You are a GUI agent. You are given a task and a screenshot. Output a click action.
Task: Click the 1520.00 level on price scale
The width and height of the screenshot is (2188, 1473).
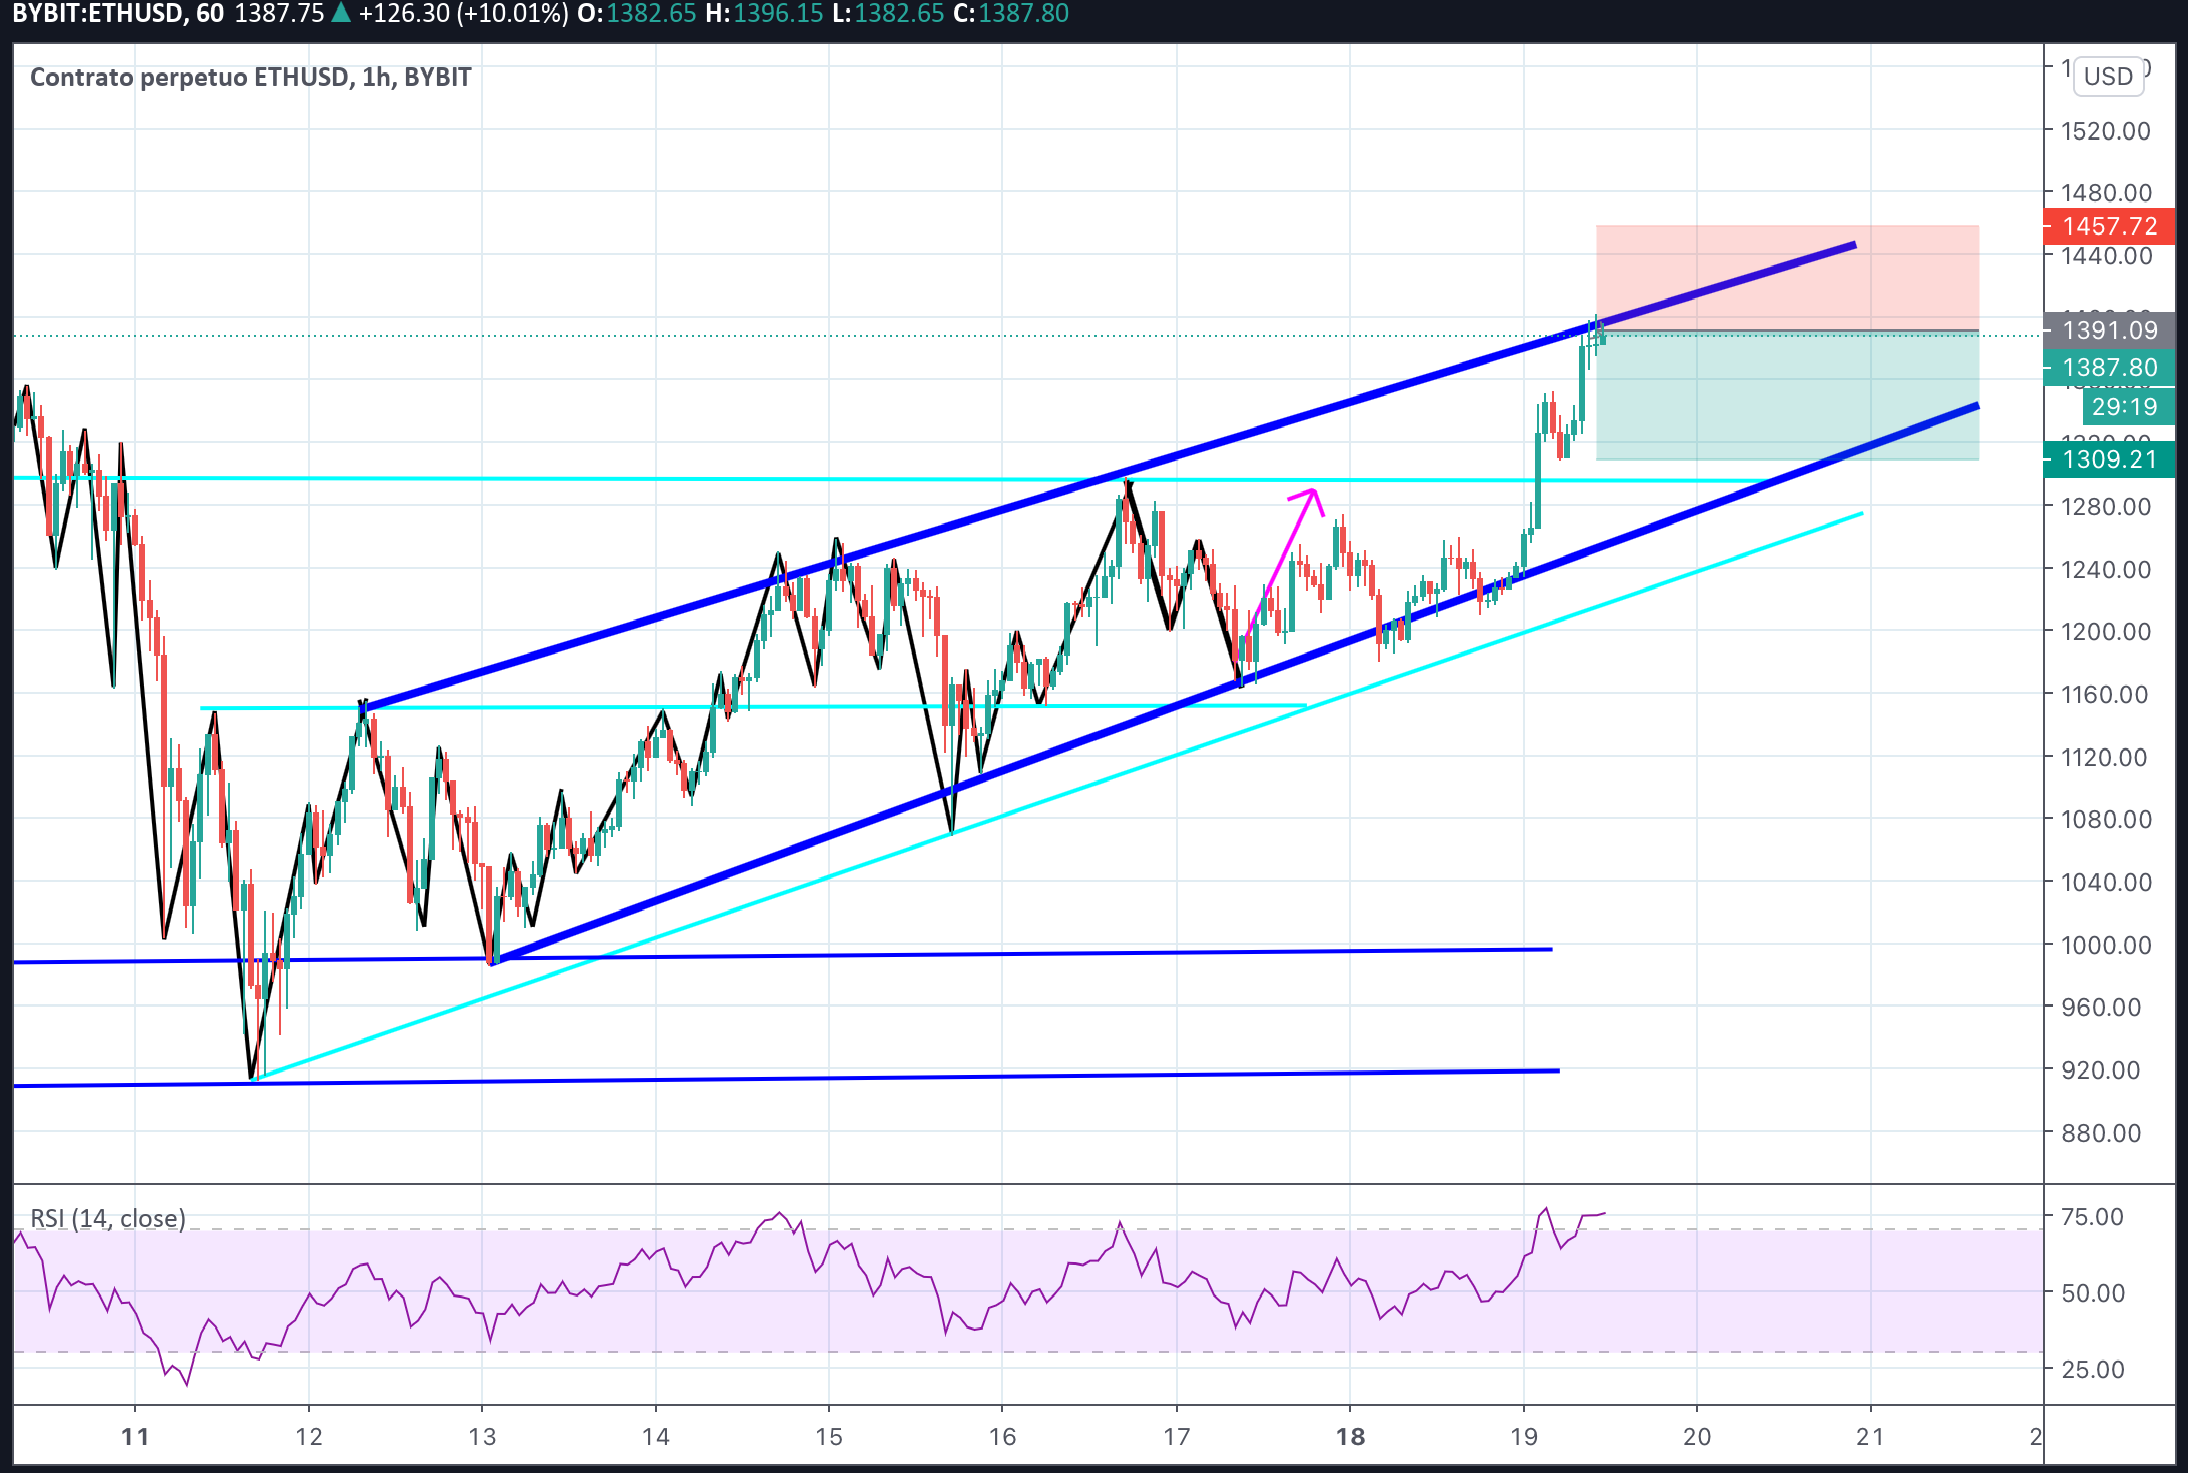[2105, 131]
